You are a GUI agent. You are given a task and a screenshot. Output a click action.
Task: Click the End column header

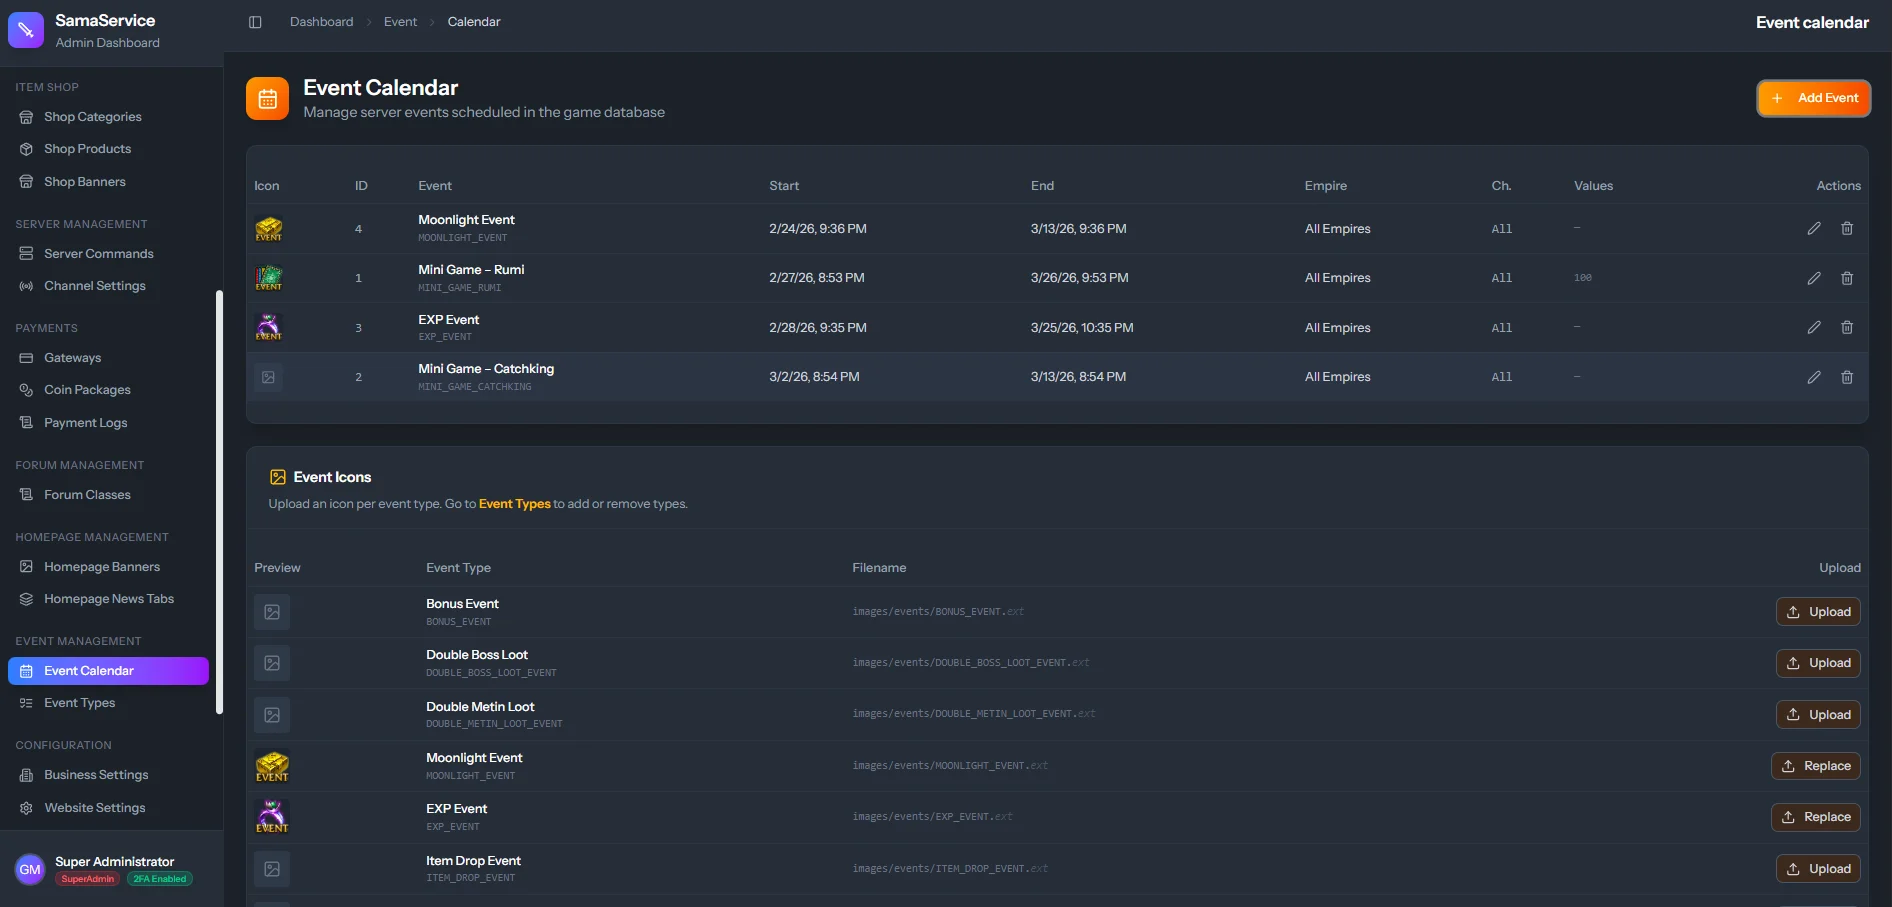coord(1042,186)
